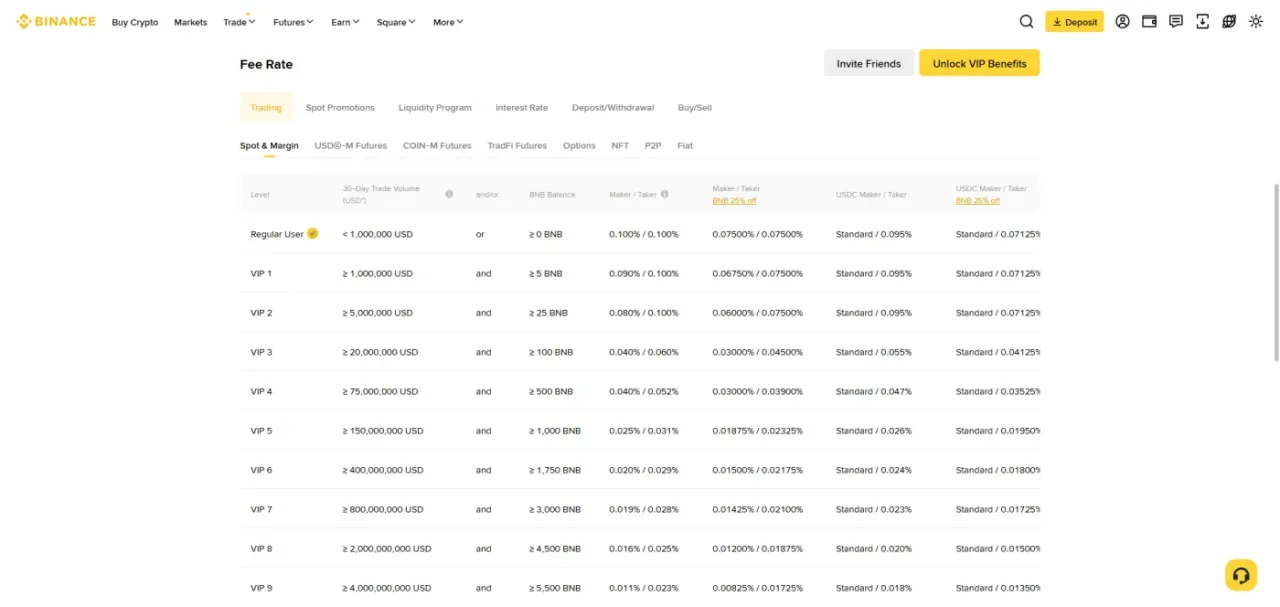
Task: Open the search magnifier icon
Action: [x=1026, y=22]
